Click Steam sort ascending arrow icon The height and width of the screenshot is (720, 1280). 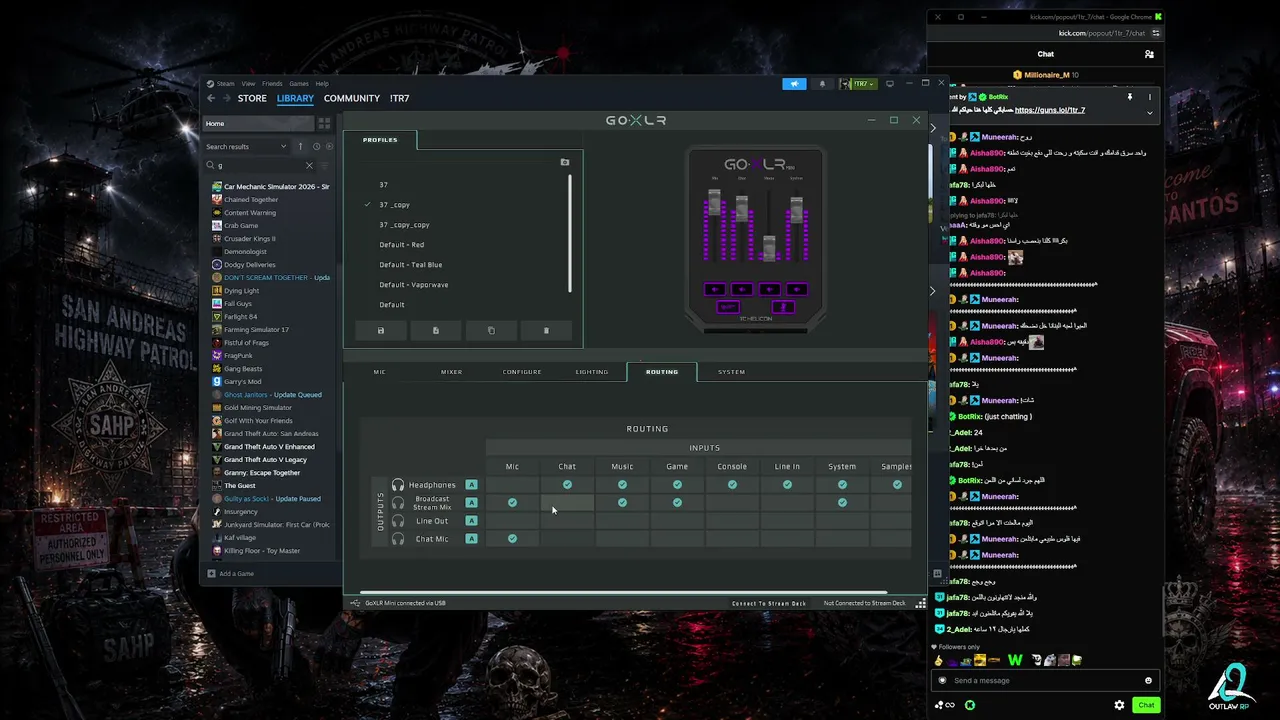(x=300, y=146)
